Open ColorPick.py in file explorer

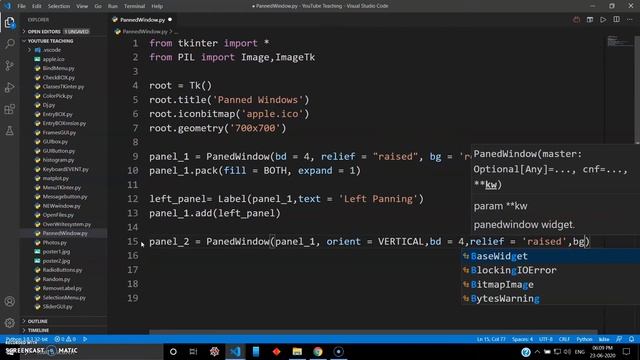point(58,96)
